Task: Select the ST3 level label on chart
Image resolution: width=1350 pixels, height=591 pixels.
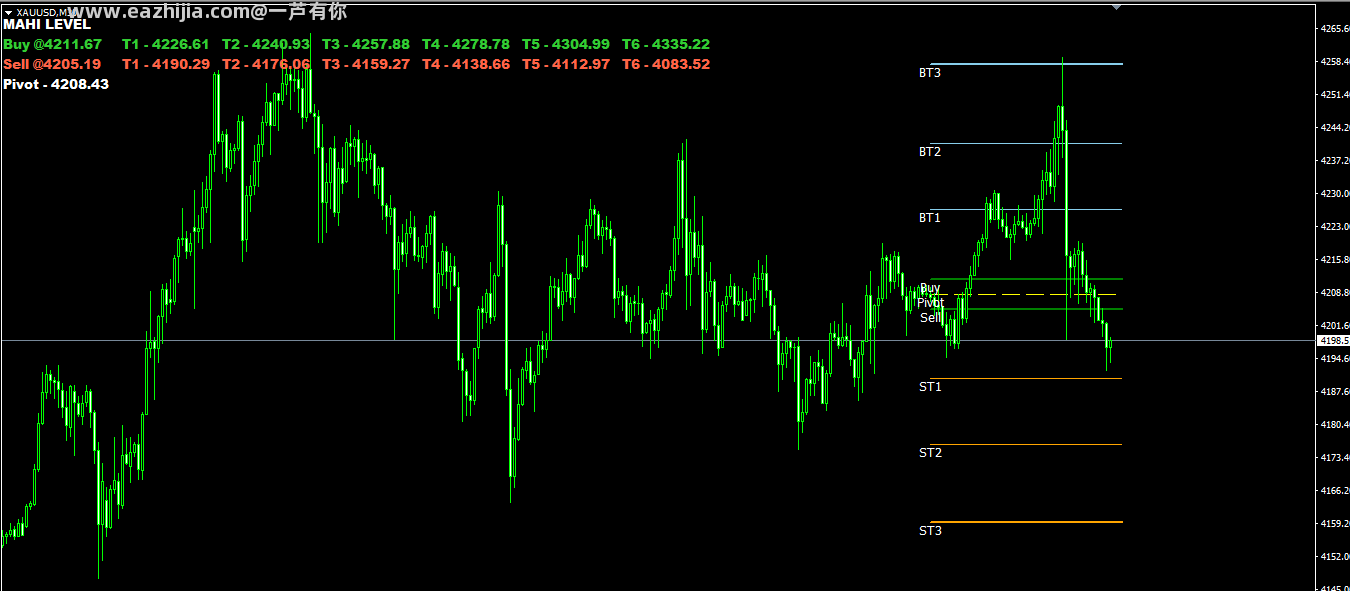Action: pos(930,531)
